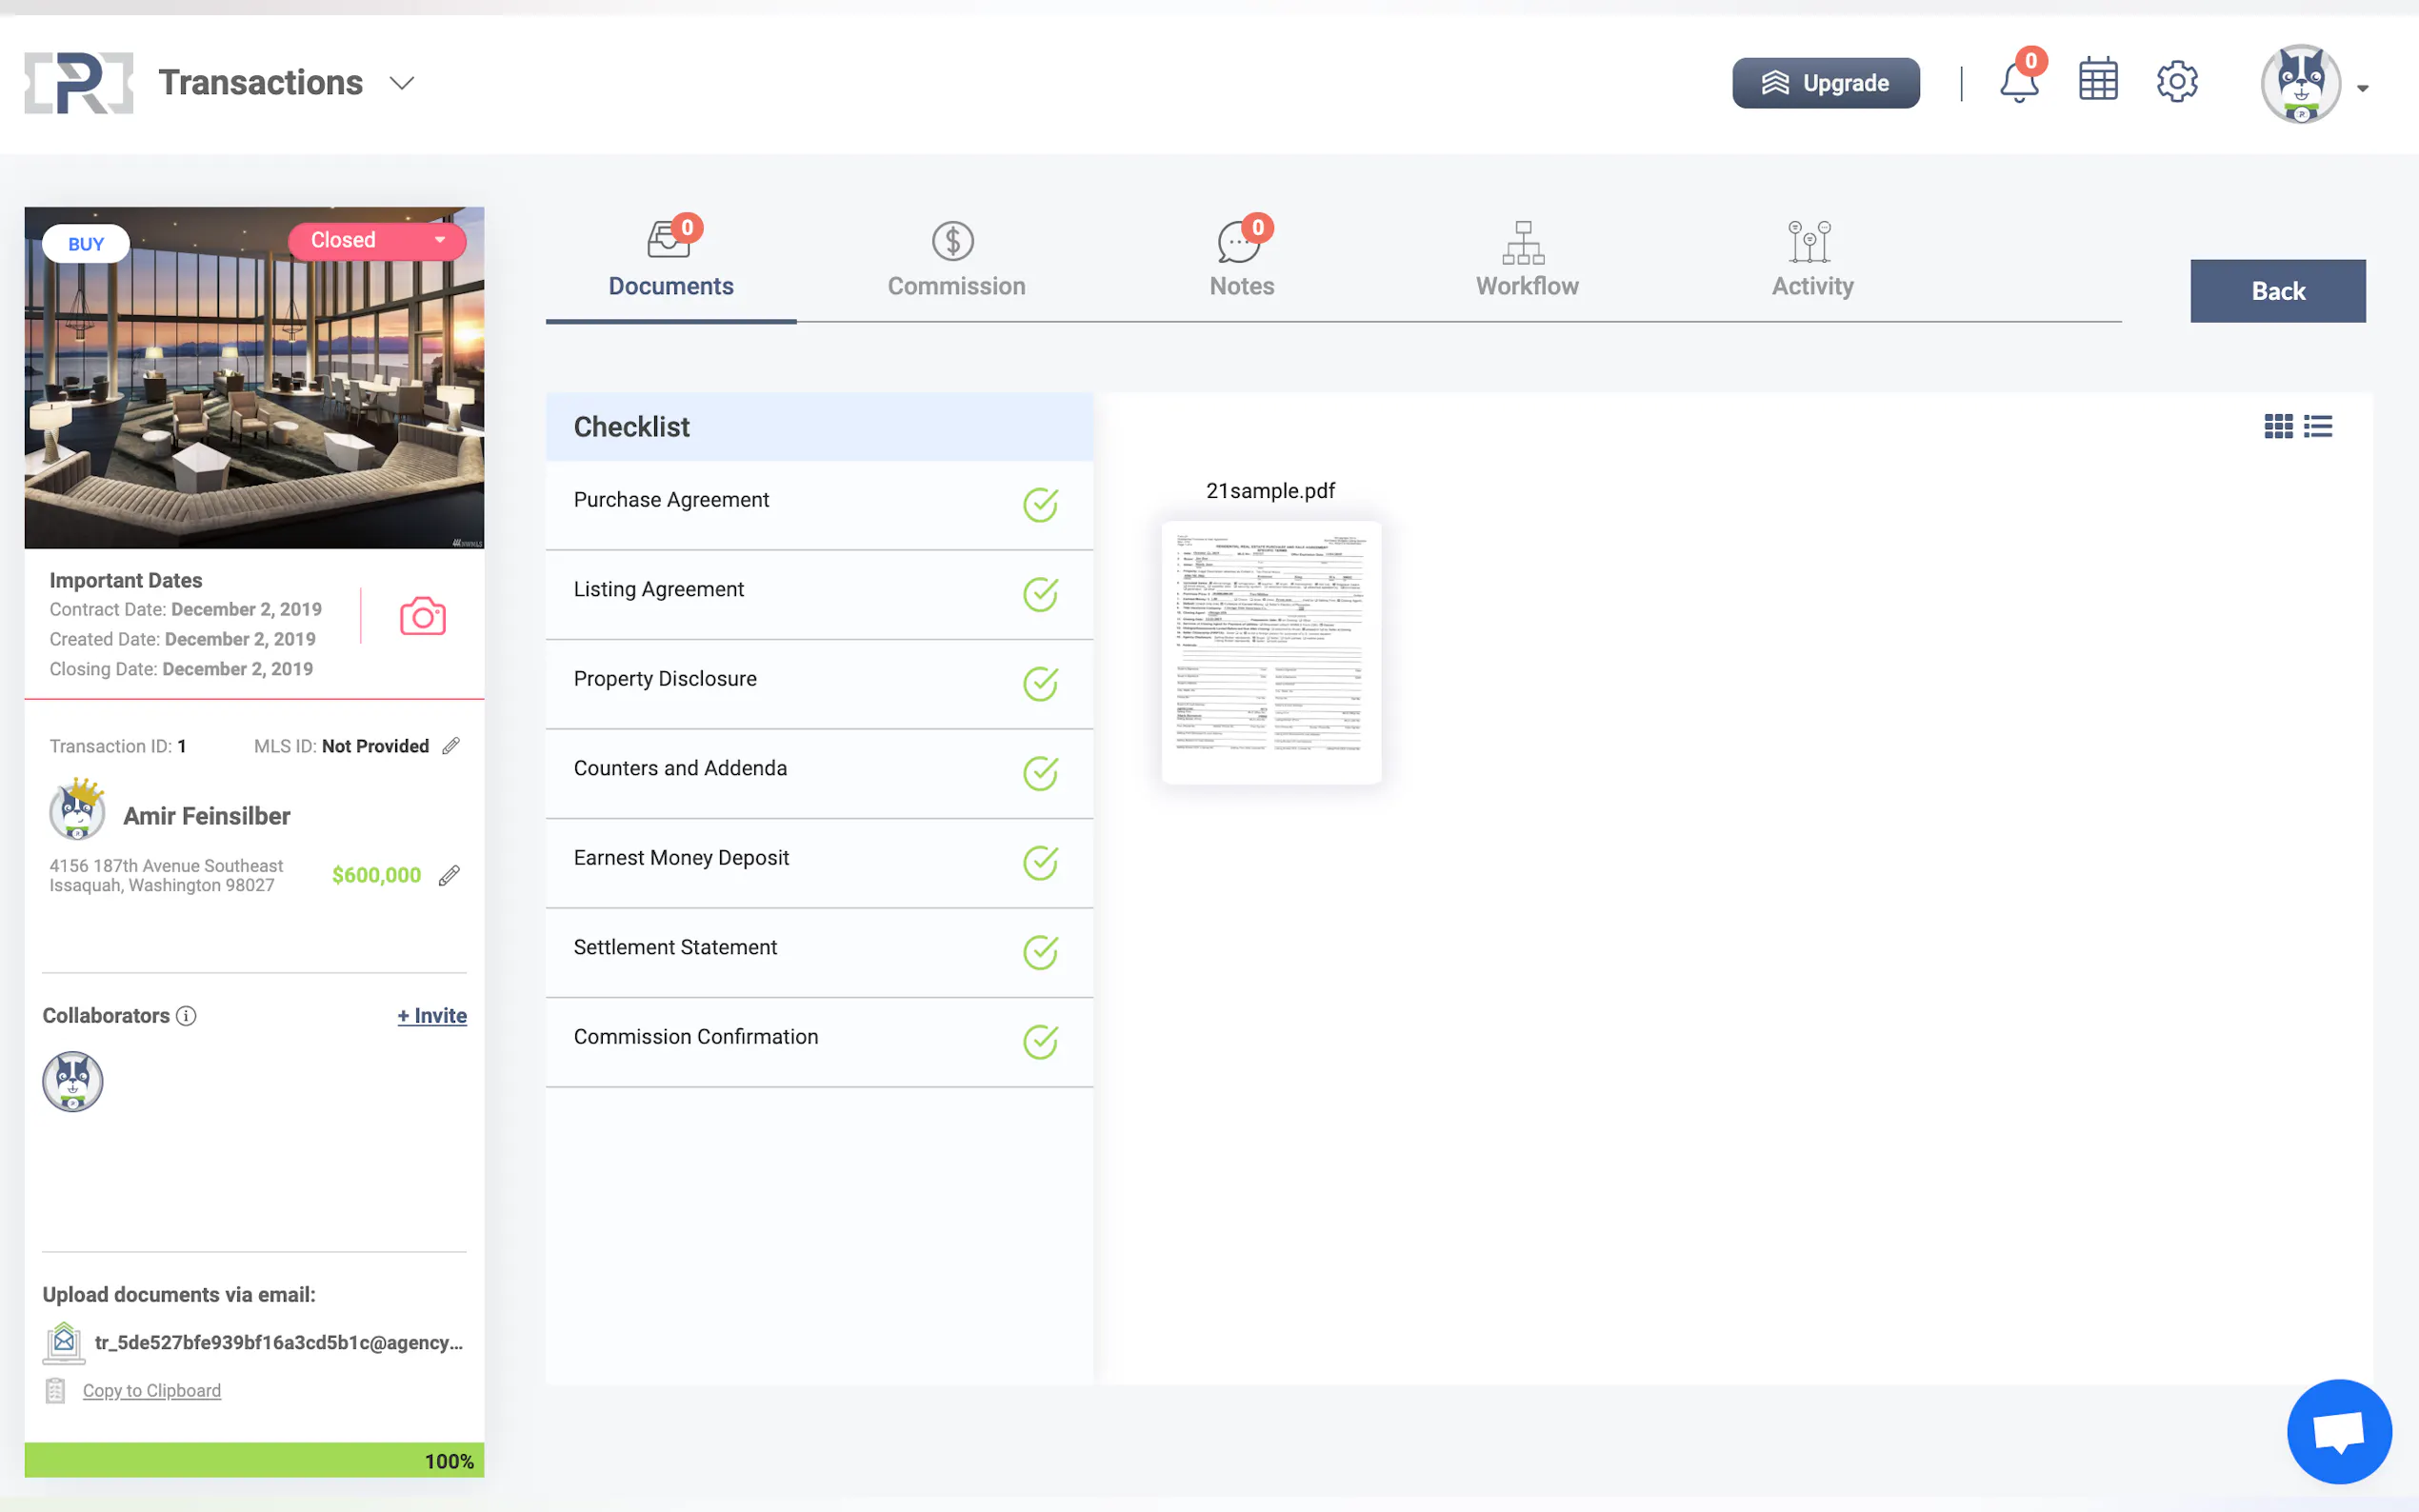Toggle Property Disclosure check mark
Image resolution: width=2419 pixels, height=1512 pixels.
(1040, 684)
